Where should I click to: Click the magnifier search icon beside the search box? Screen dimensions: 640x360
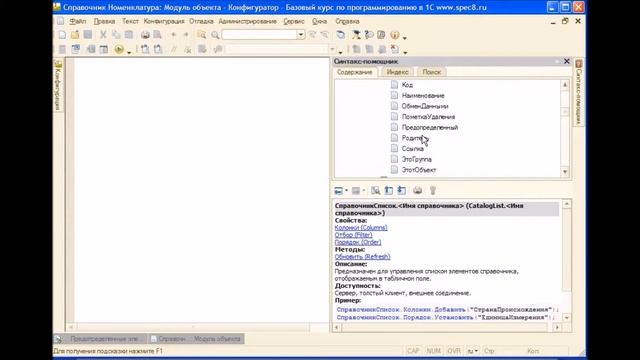click(x=215, y=35)
